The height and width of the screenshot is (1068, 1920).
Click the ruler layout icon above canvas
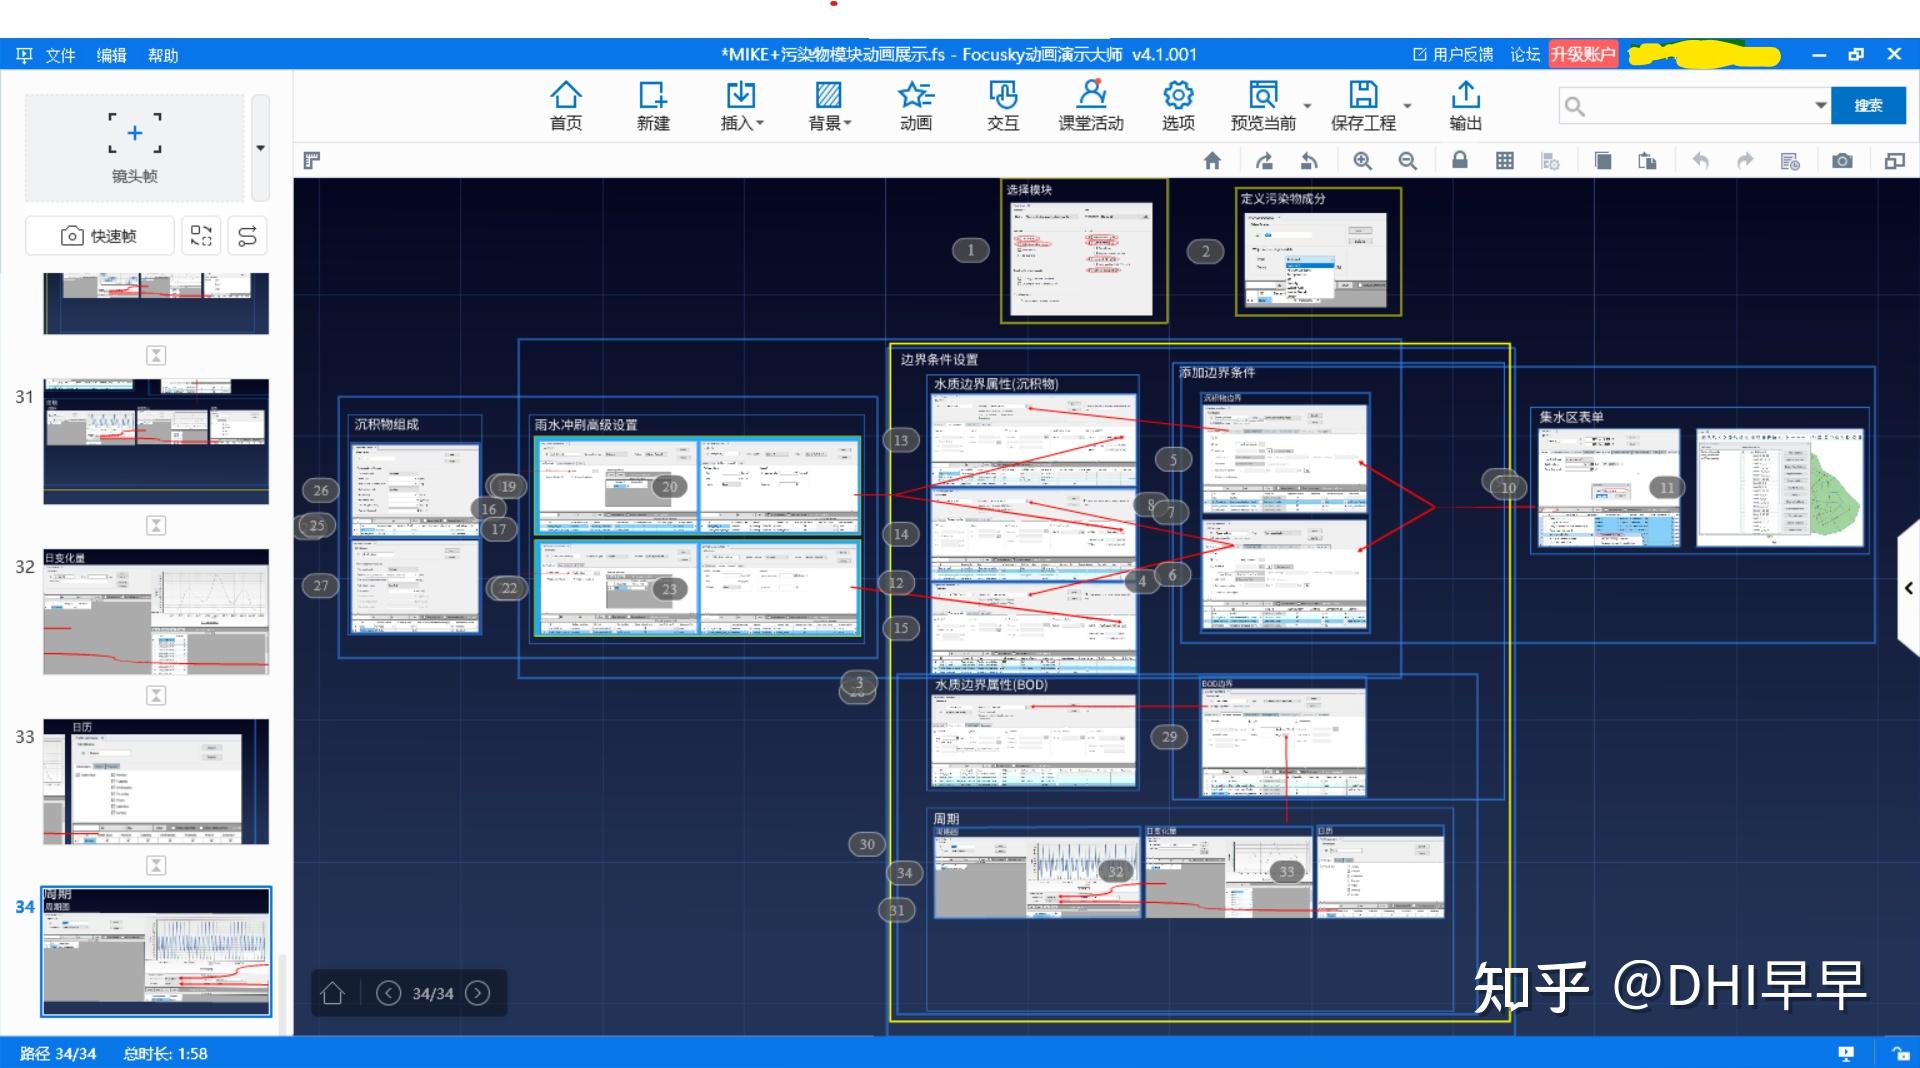(312, 160)
